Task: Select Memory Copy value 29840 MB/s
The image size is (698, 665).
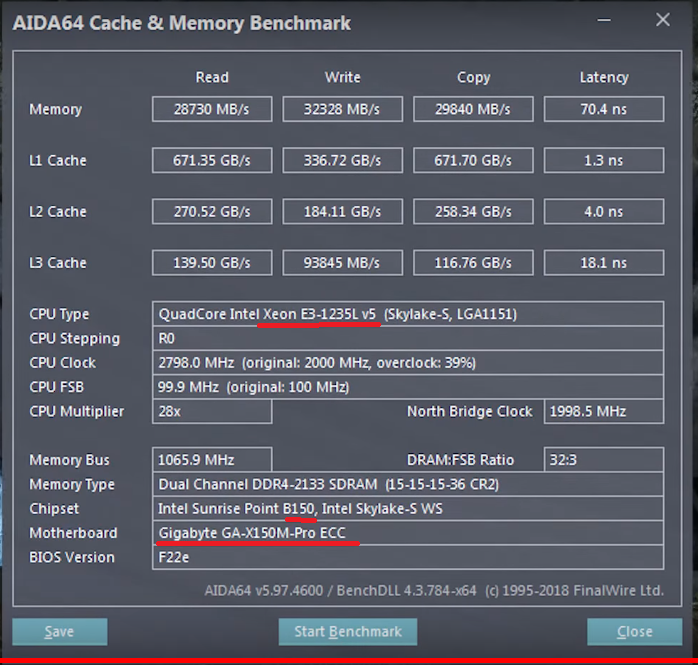Action: (x=473, y=109)
